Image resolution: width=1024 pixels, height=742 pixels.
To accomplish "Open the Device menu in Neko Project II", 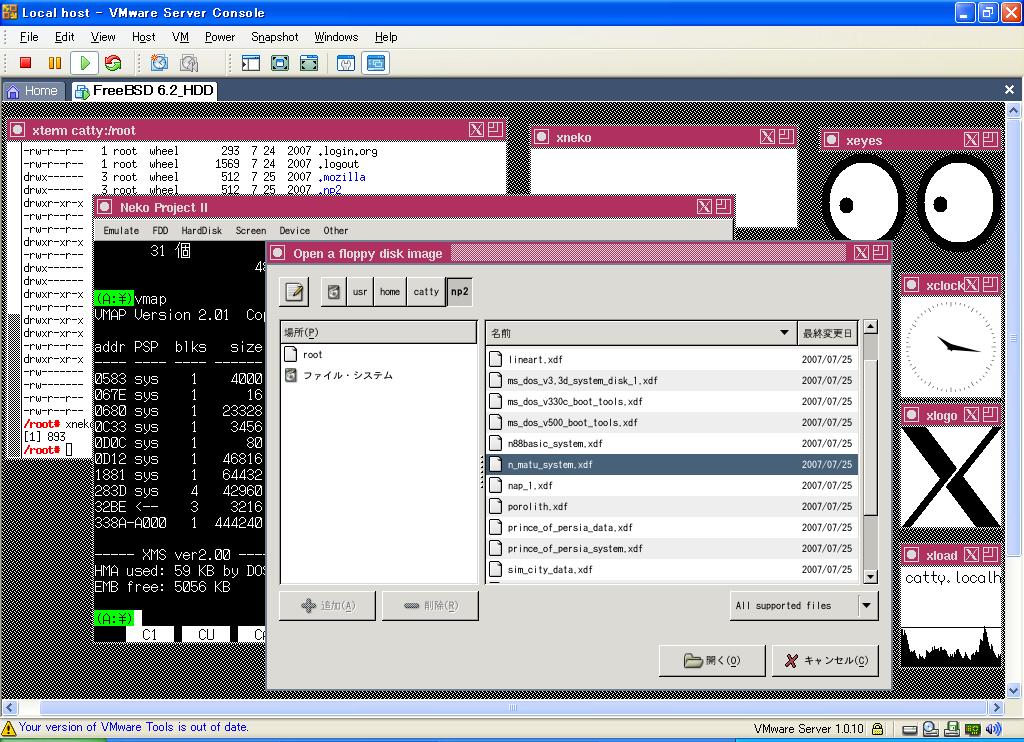I will tap(295, 231).
